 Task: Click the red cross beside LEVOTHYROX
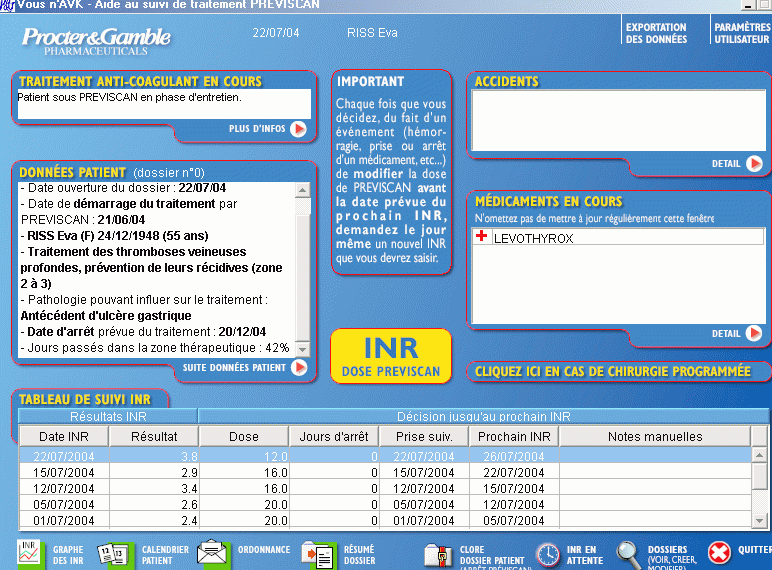pyautogui.click(x=482, y=236)
